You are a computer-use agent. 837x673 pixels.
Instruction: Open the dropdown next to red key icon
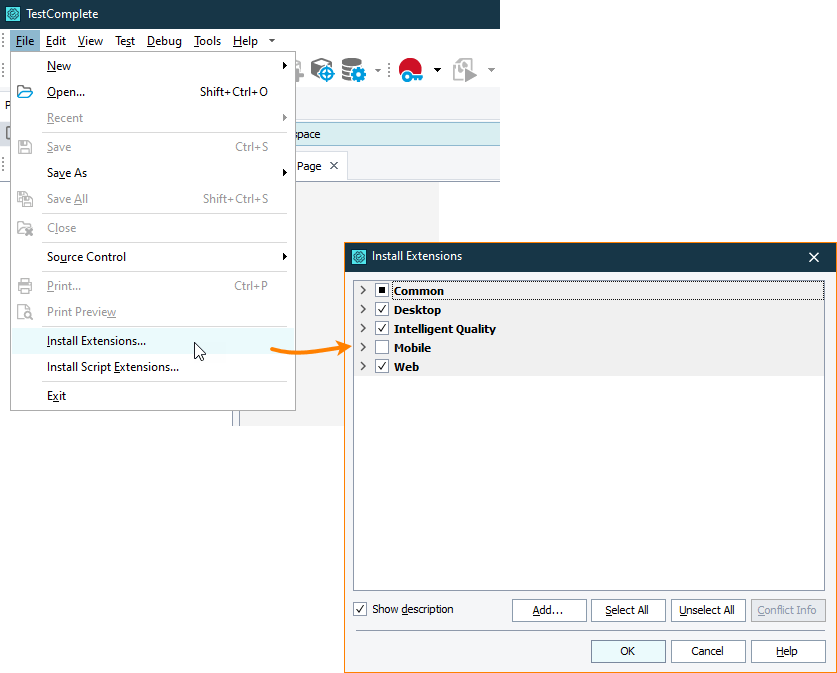(437, 70)
